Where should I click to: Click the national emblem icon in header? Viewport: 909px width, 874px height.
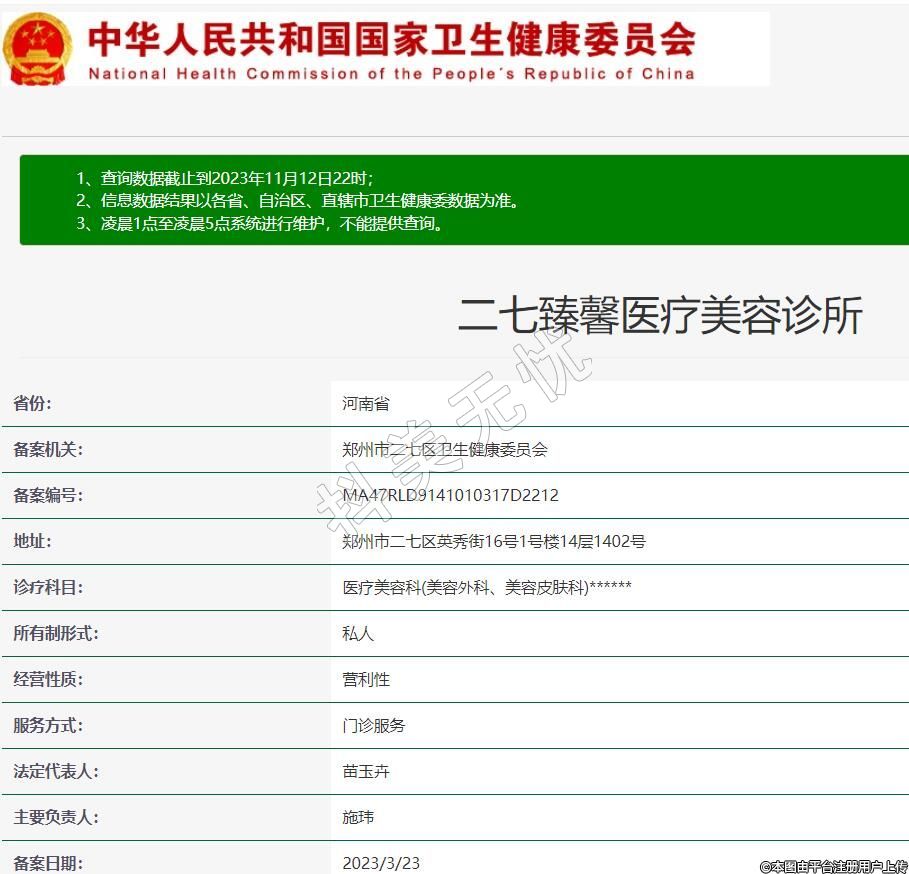(x=38, y=49)
